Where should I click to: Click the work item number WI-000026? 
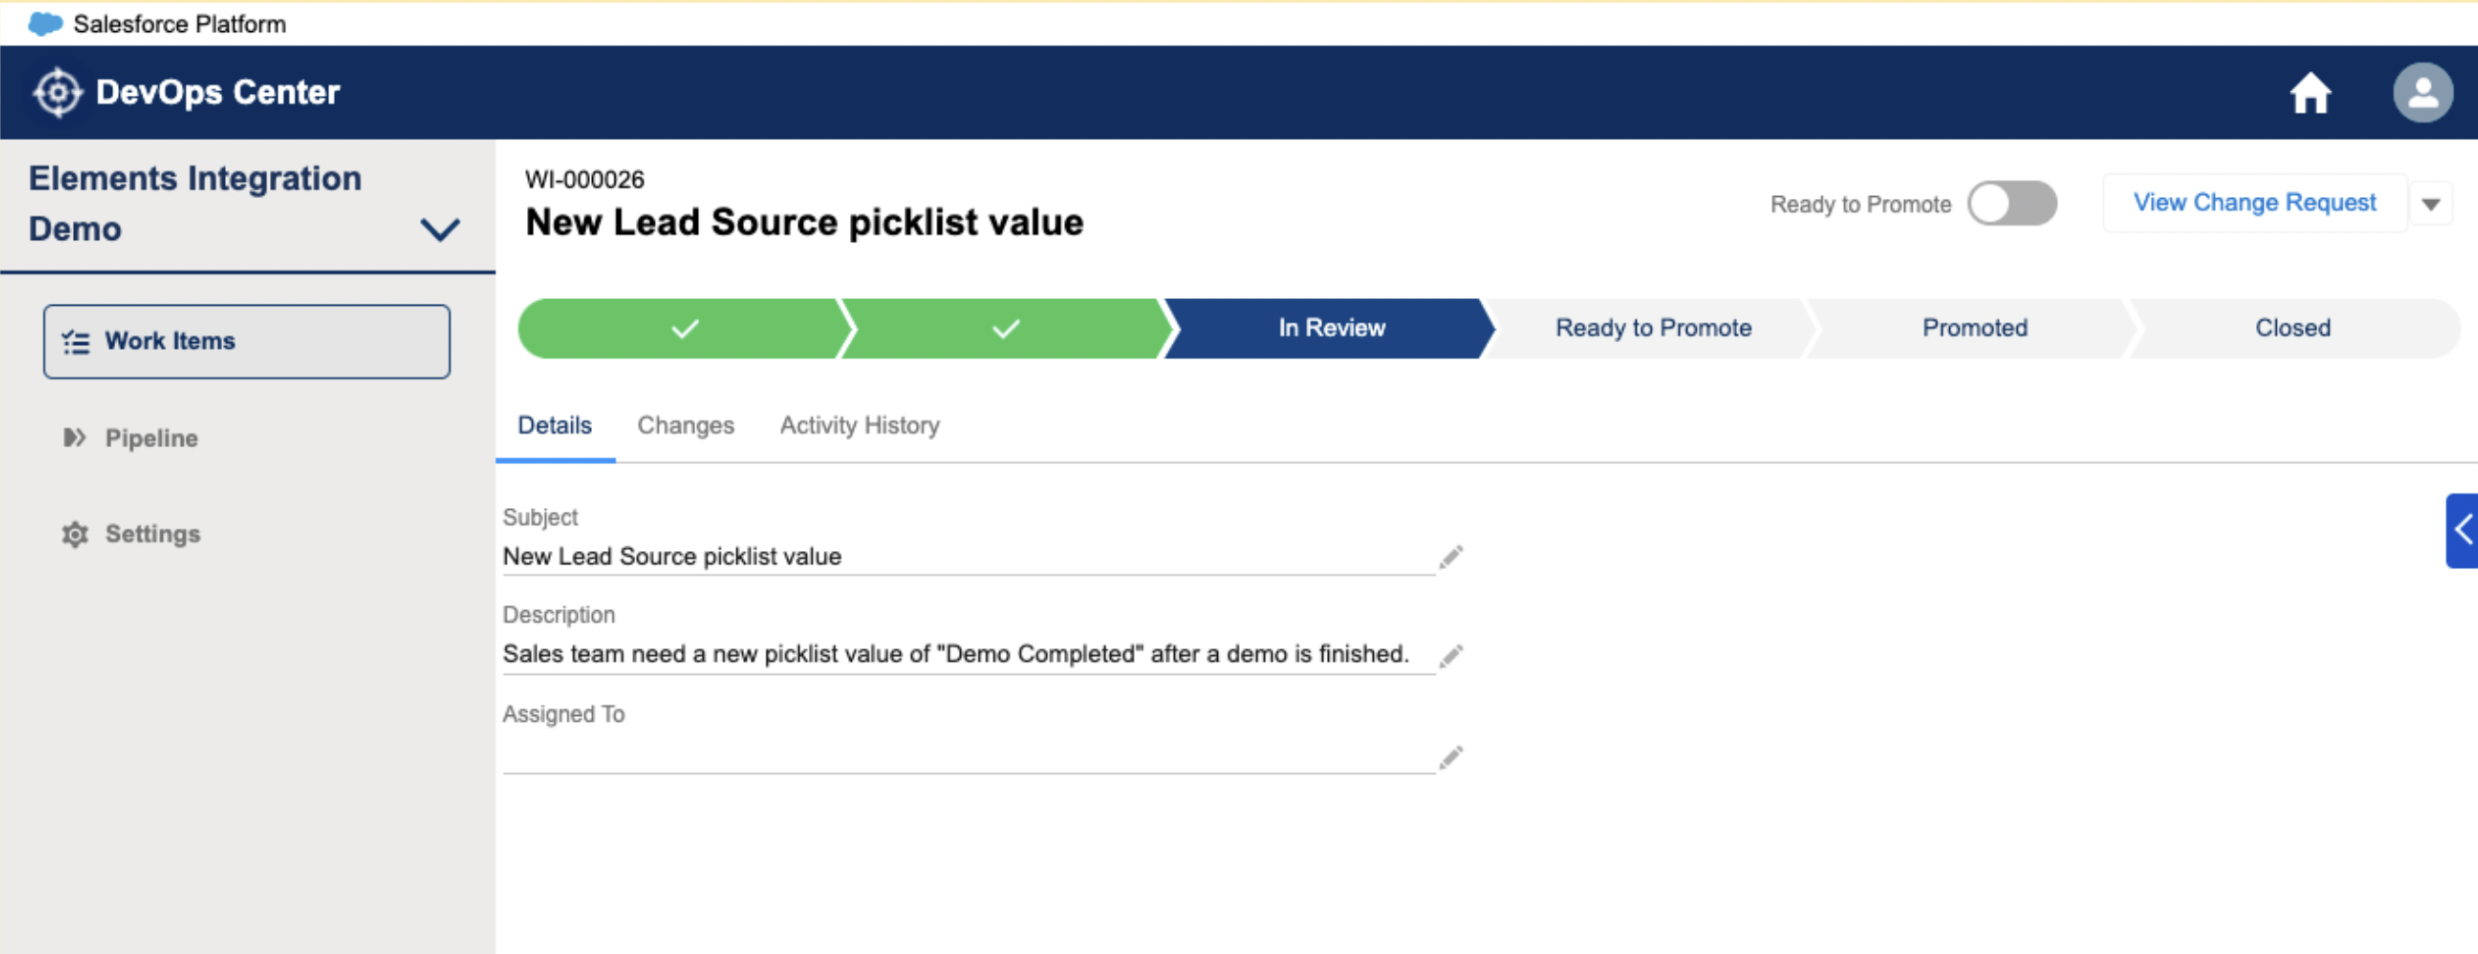pos(585,180)
